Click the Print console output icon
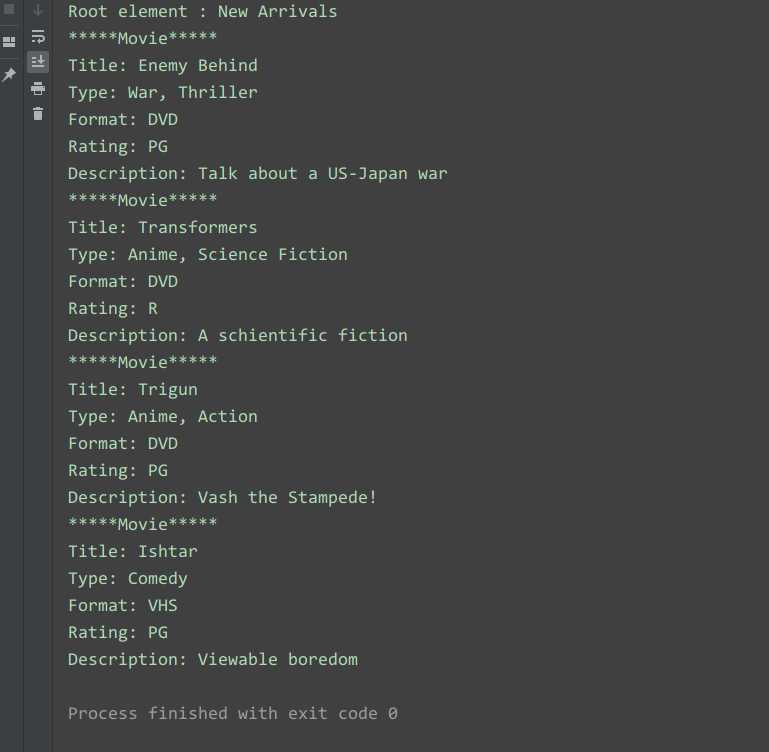The height and width of the screenshot is (752, 769). (x=38, y=88)
